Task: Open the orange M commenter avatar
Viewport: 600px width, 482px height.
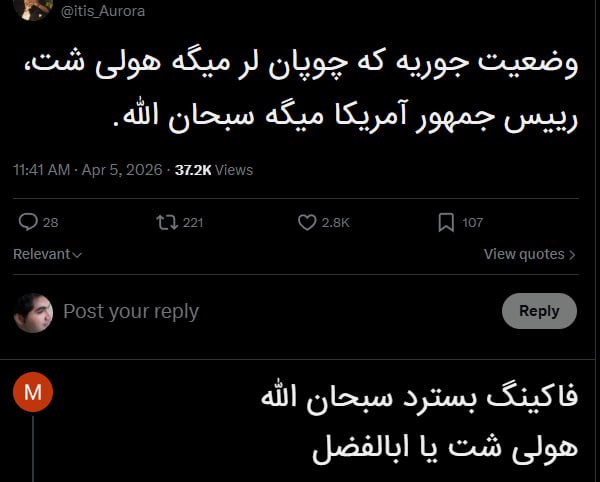Action: click(x=33, y=393)
